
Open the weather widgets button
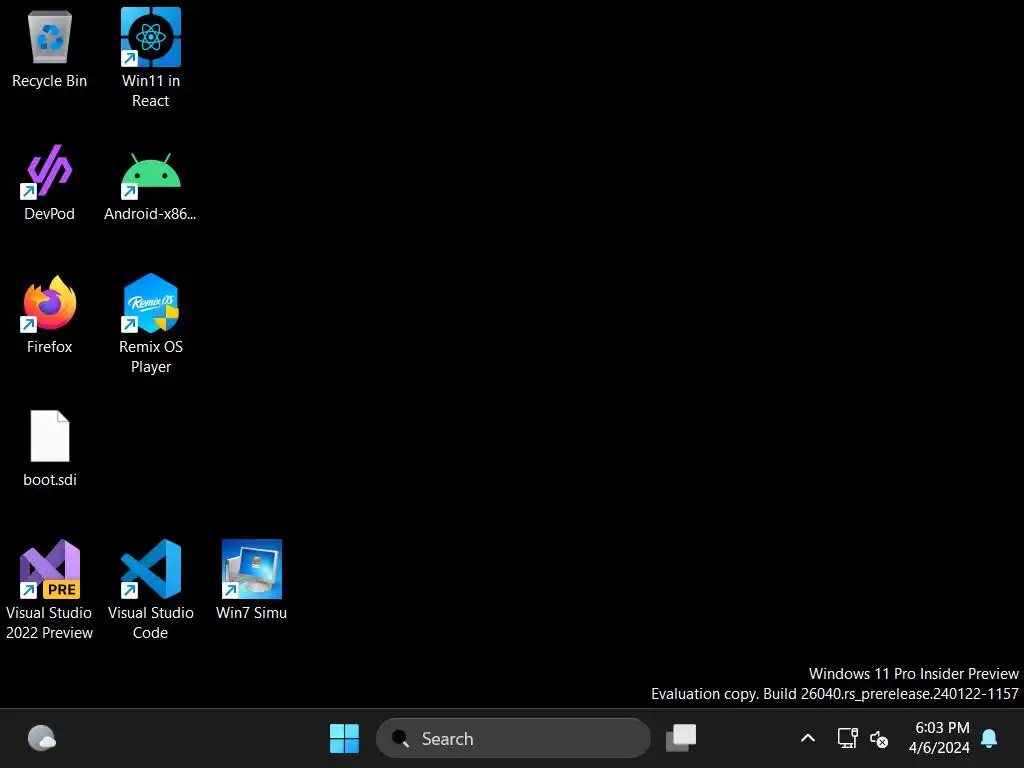42,739
